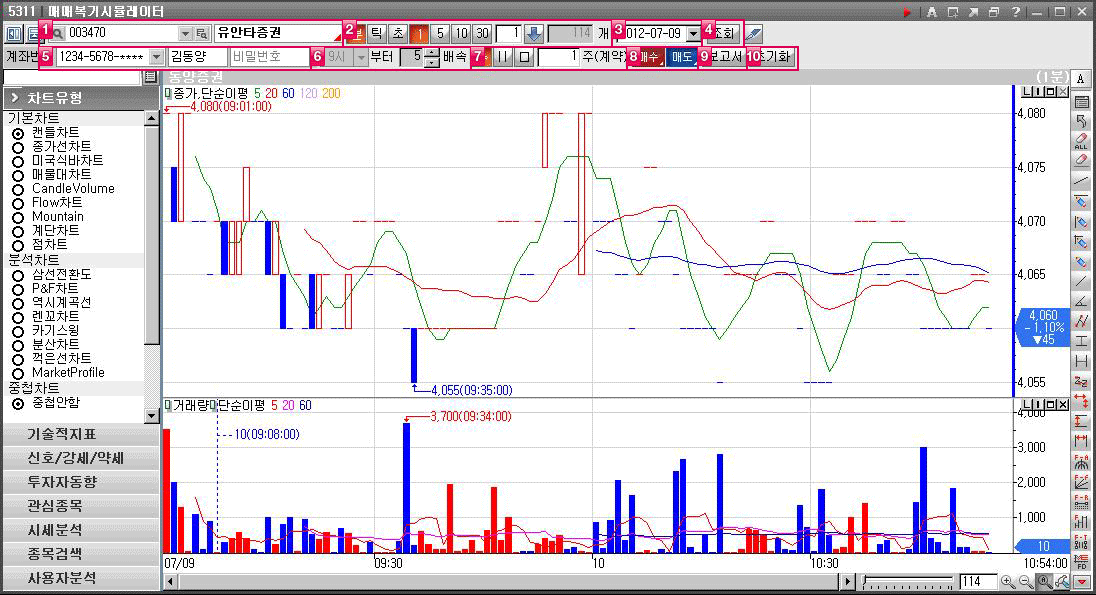The height and width of the screenshot is (595, 1096).
Task: Choose the trend line drawing tool
Action: tap(1081, 181)
